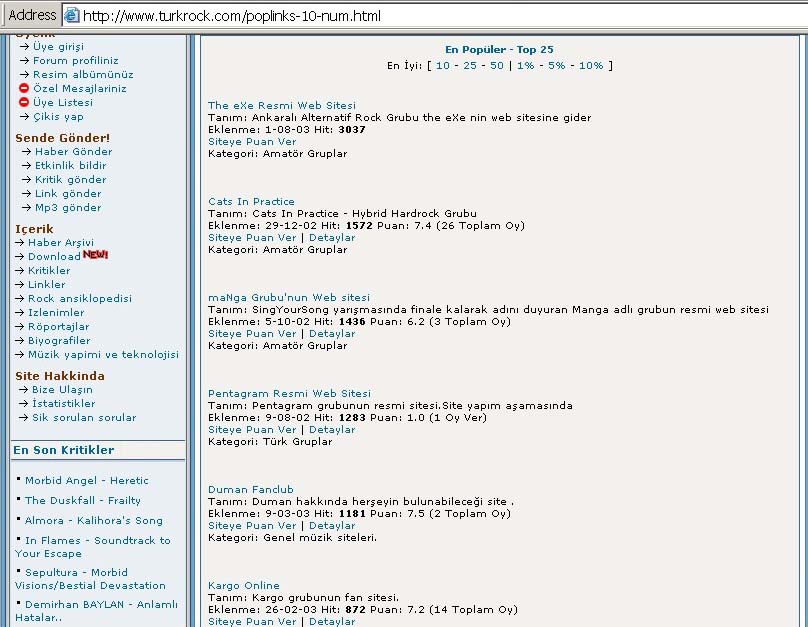Open Kritik gönder
Image resolution: width=808 pixels, height=627 pixels.
tap(71, 179)
